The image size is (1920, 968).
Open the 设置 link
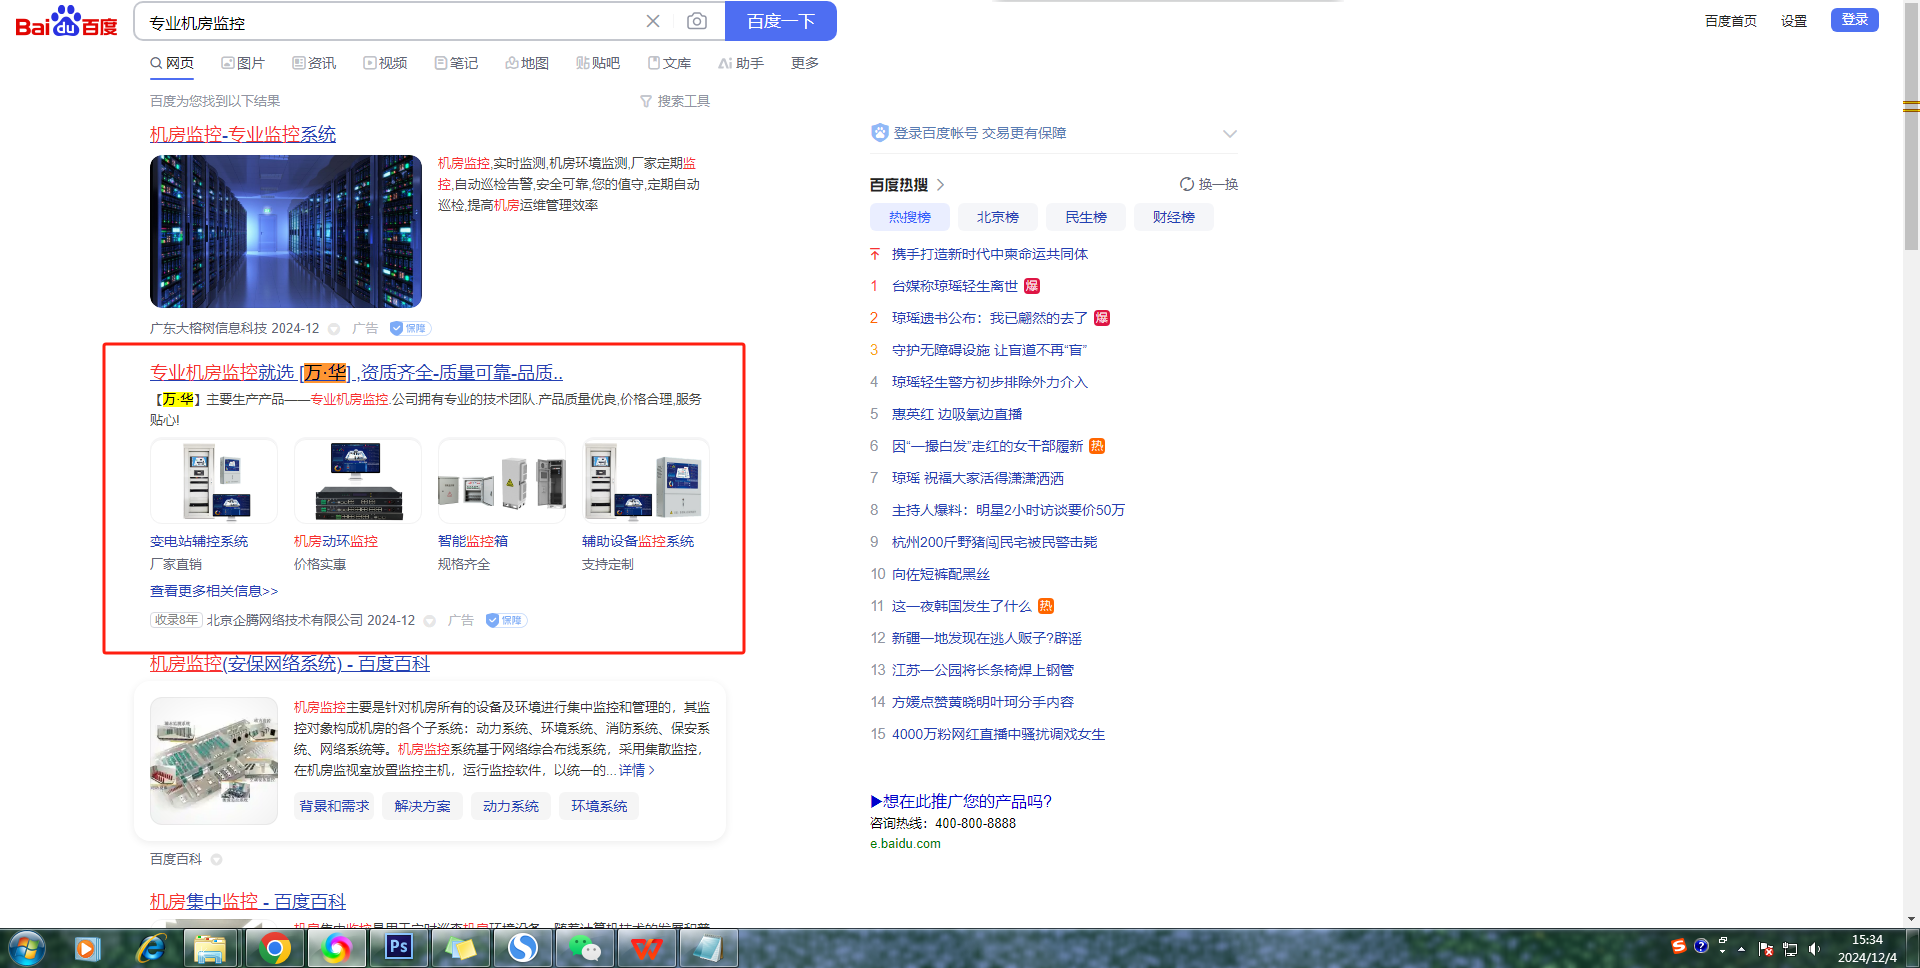[1794, 21]
